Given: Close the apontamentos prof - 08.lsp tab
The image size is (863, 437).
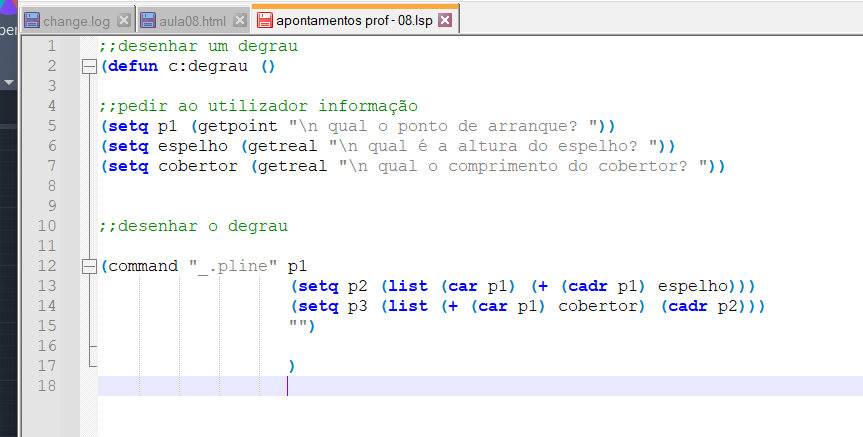Looking at the screenshot, I should tap(445, 20).
